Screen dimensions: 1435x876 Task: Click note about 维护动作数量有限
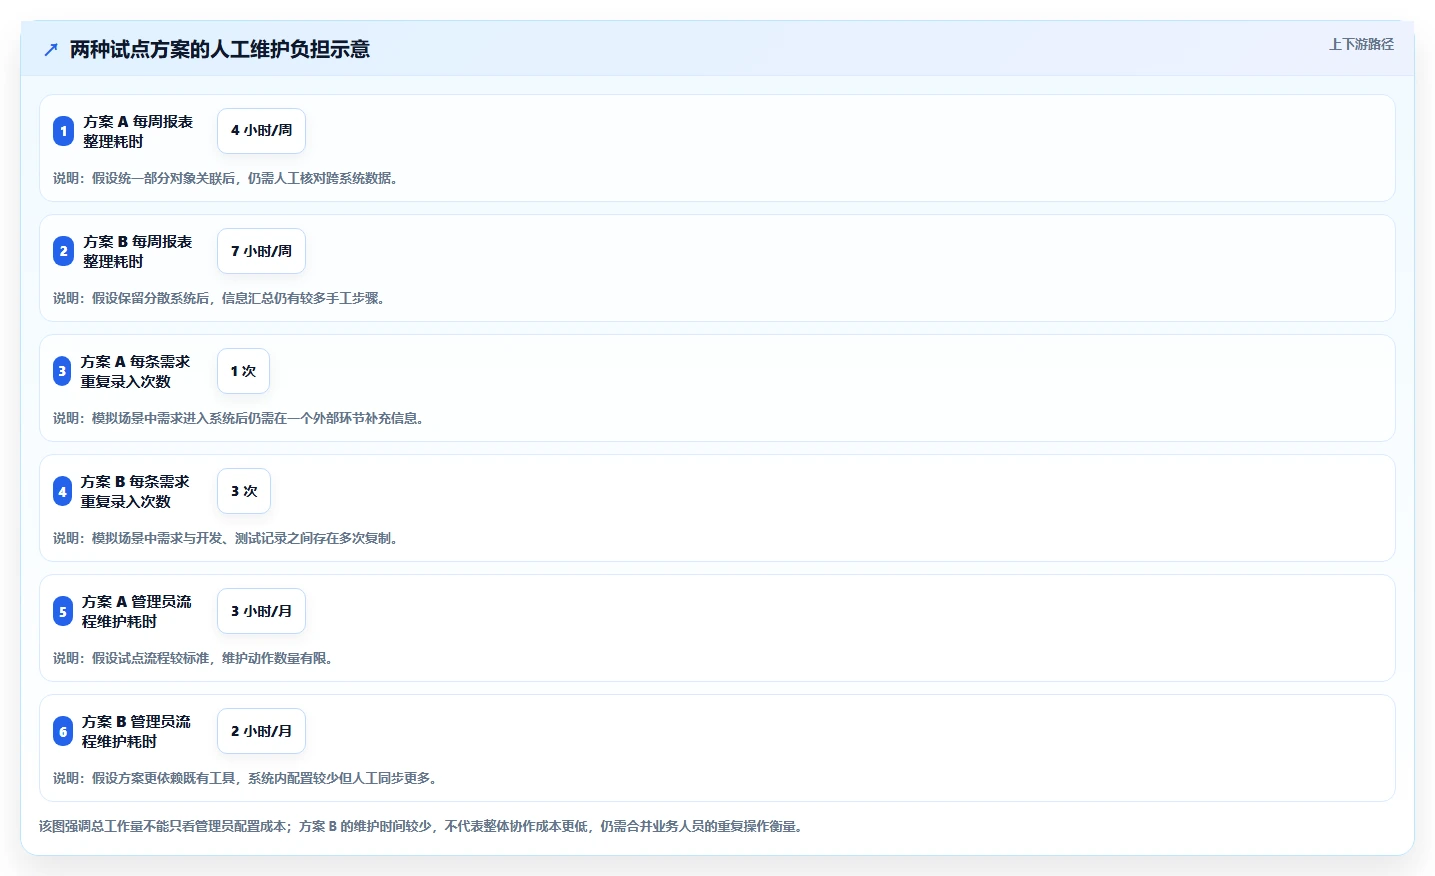(x=196, y=658)
